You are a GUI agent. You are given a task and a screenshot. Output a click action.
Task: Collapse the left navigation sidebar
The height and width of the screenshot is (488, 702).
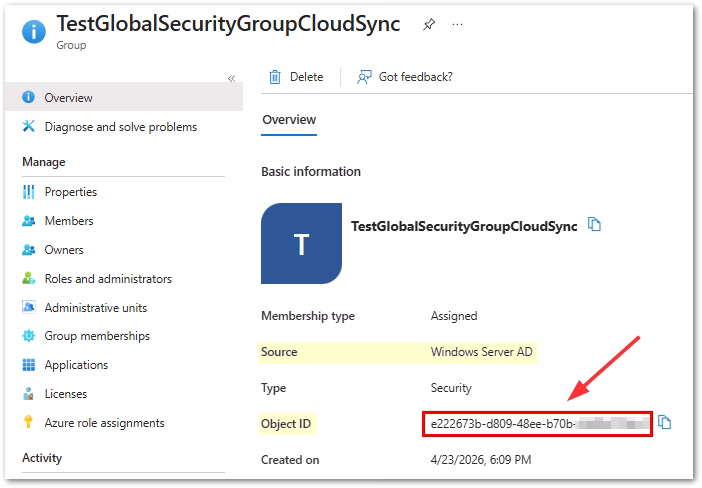click(231, 78)
